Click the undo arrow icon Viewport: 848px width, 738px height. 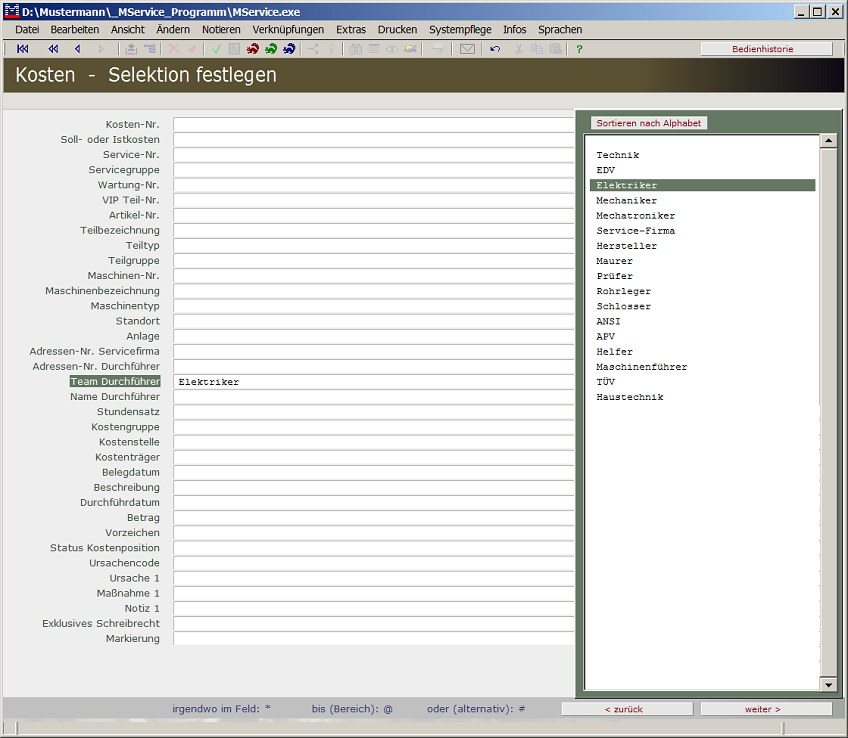click(495, 49)
